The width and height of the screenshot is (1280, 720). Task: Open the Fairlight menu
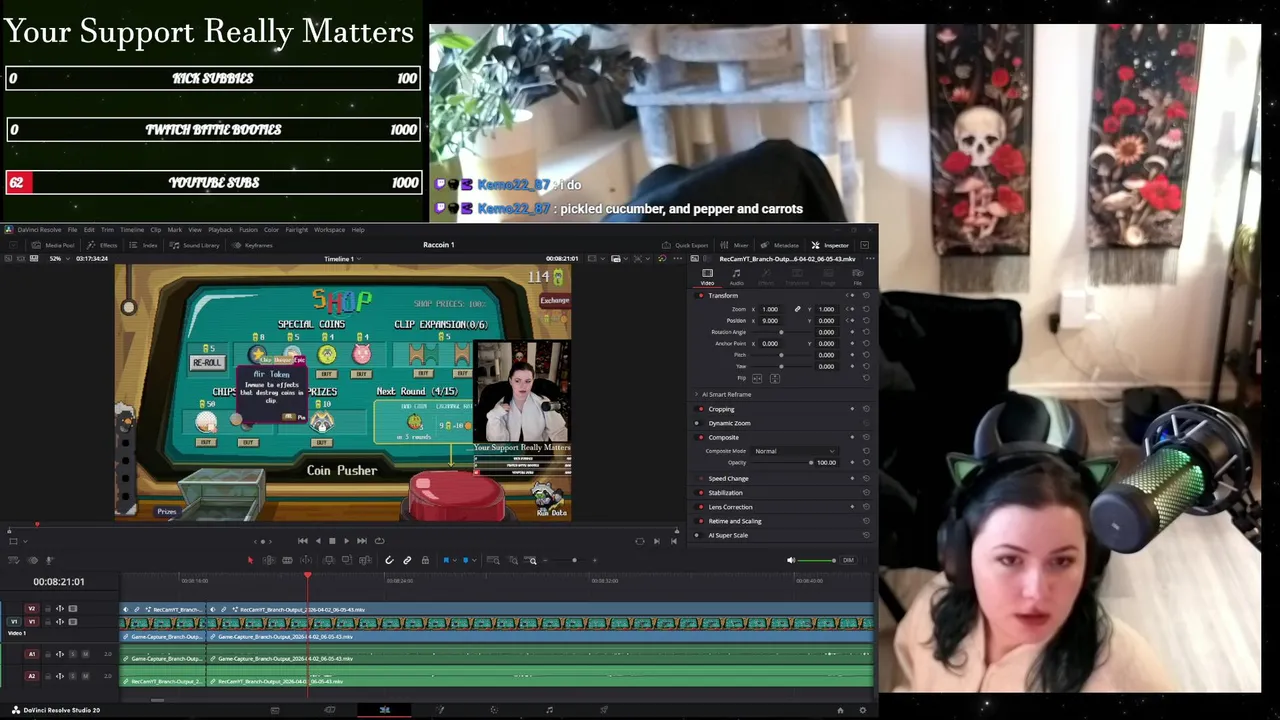coord(297,230)
